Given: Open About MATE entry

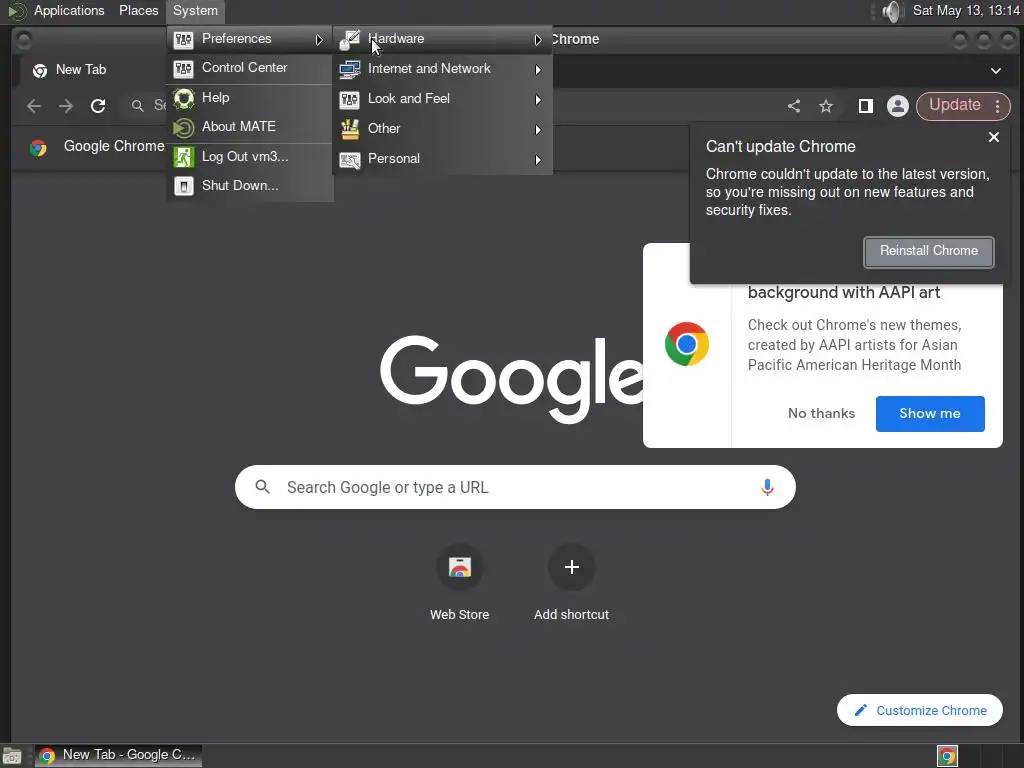Looking at the screenshot, I should [249, 127].
